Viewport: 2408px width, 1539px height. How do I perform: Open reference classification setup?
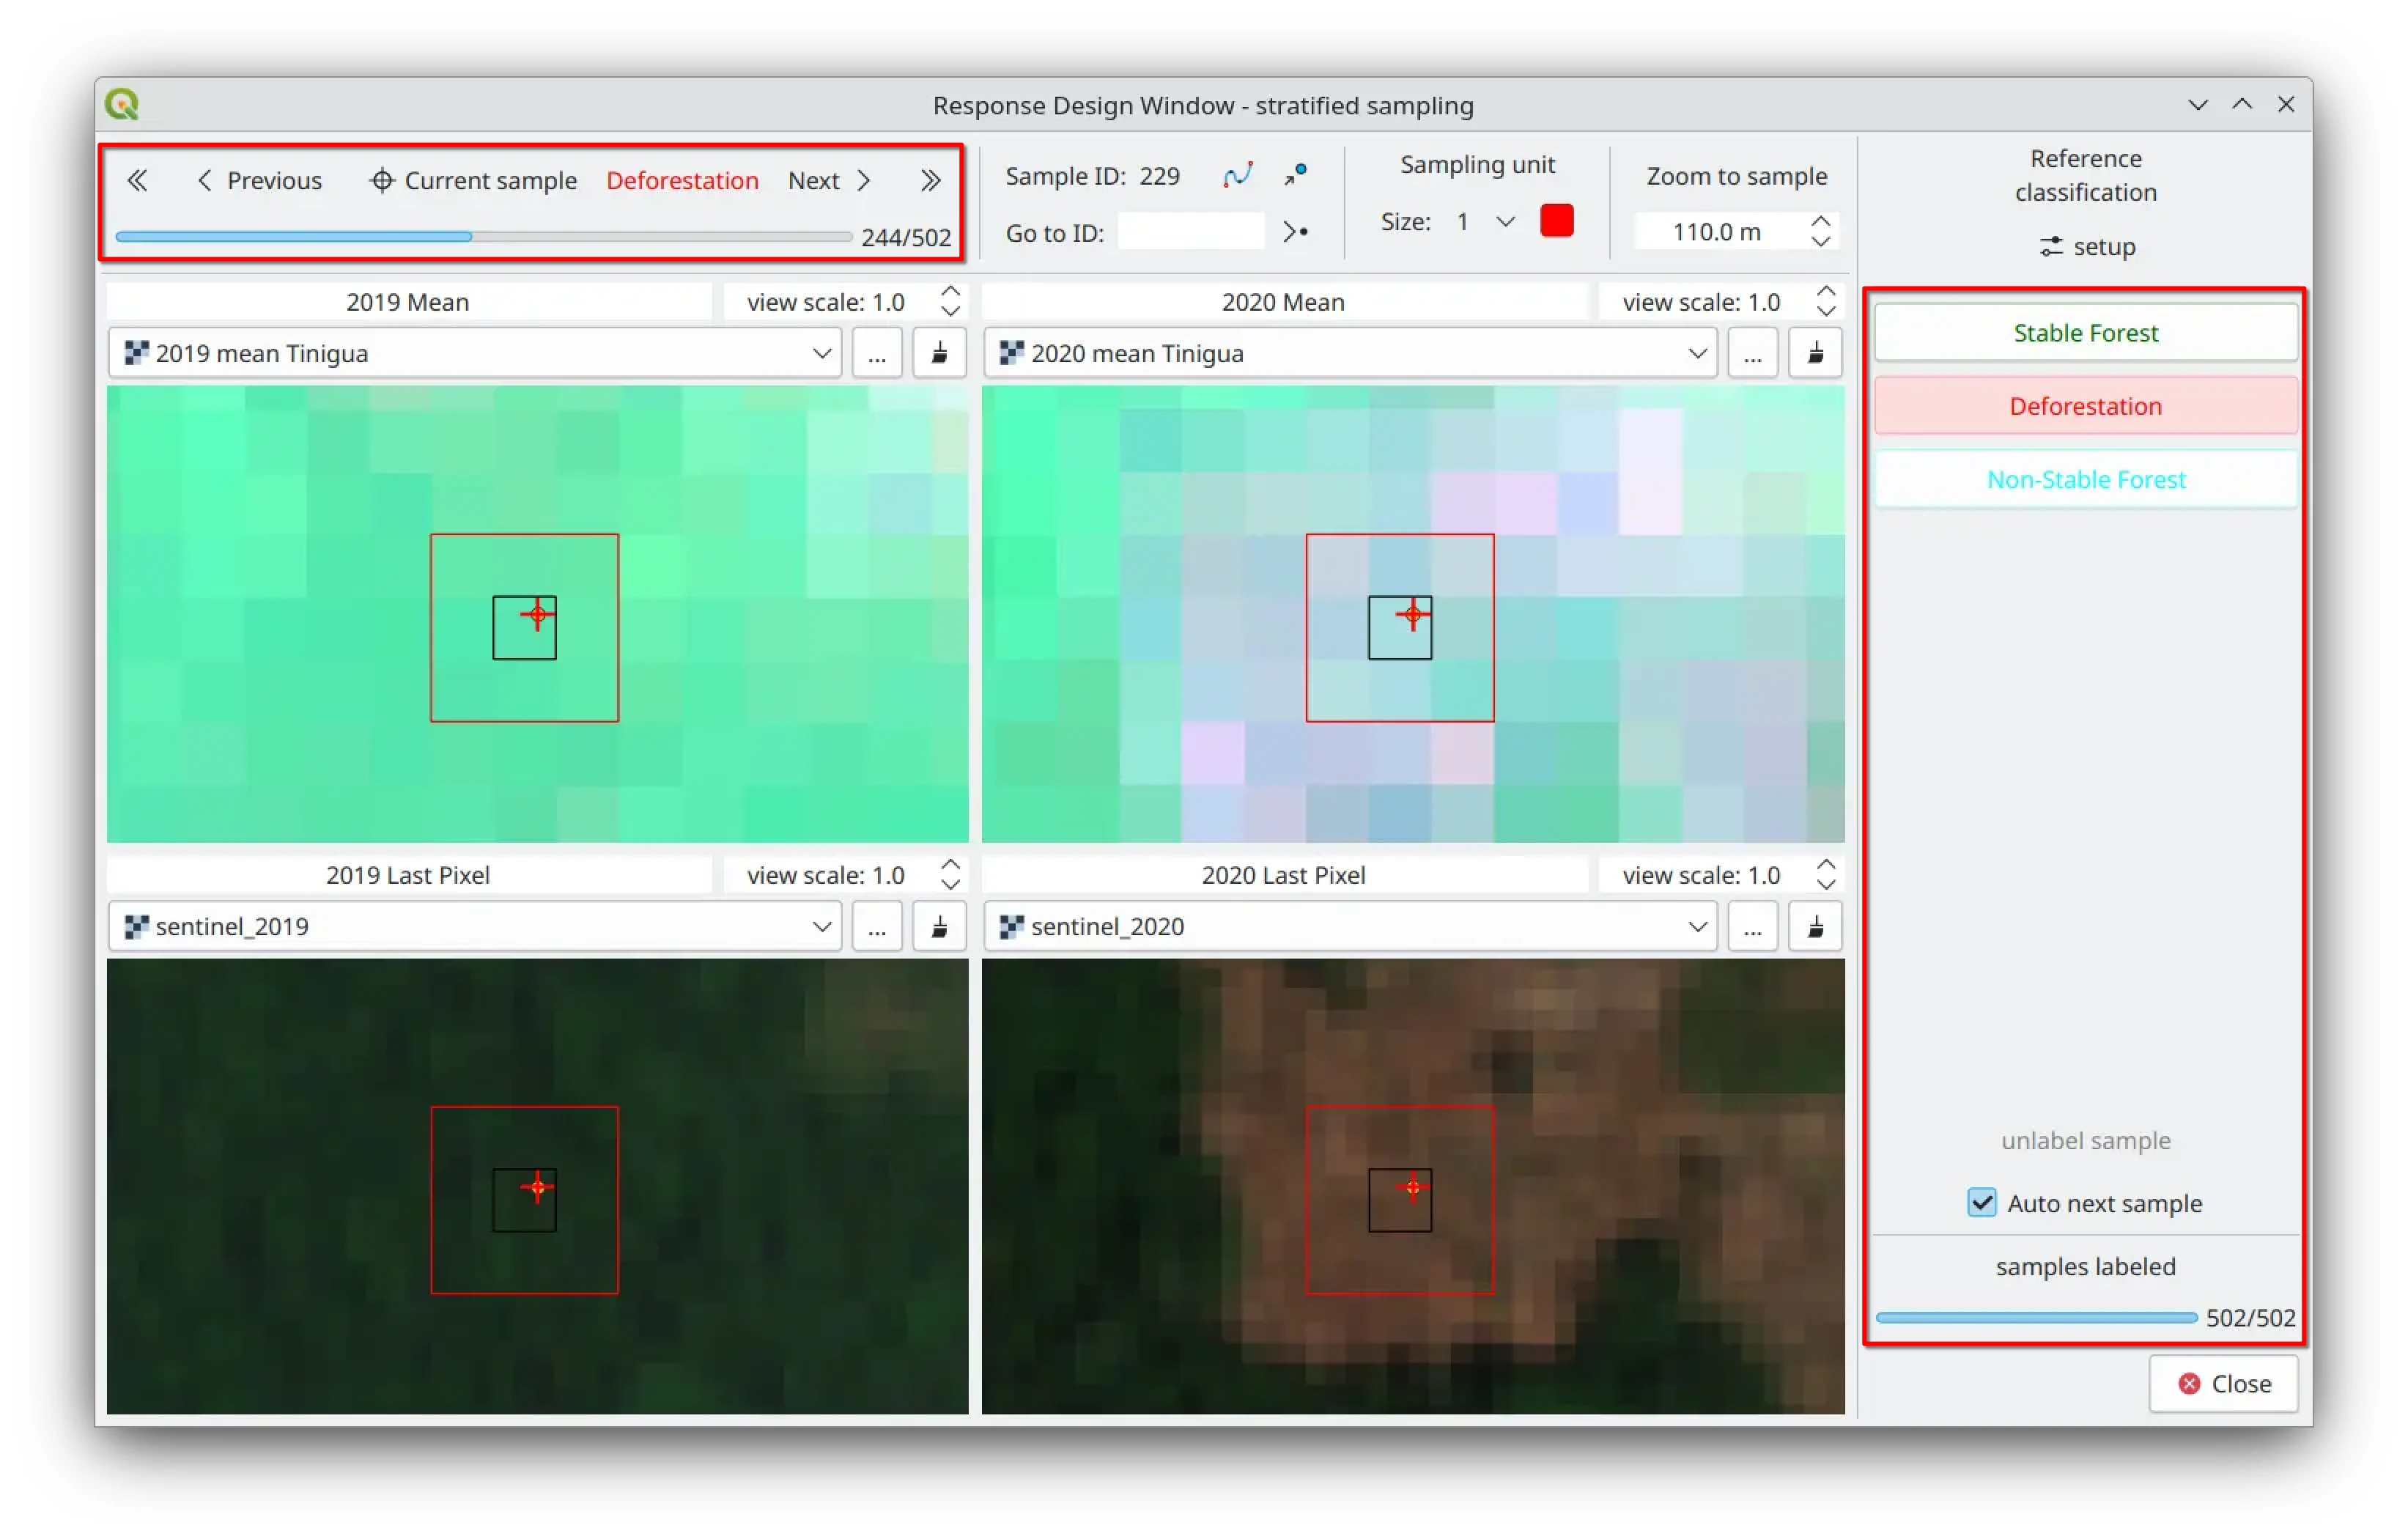tap(2086, 246)
